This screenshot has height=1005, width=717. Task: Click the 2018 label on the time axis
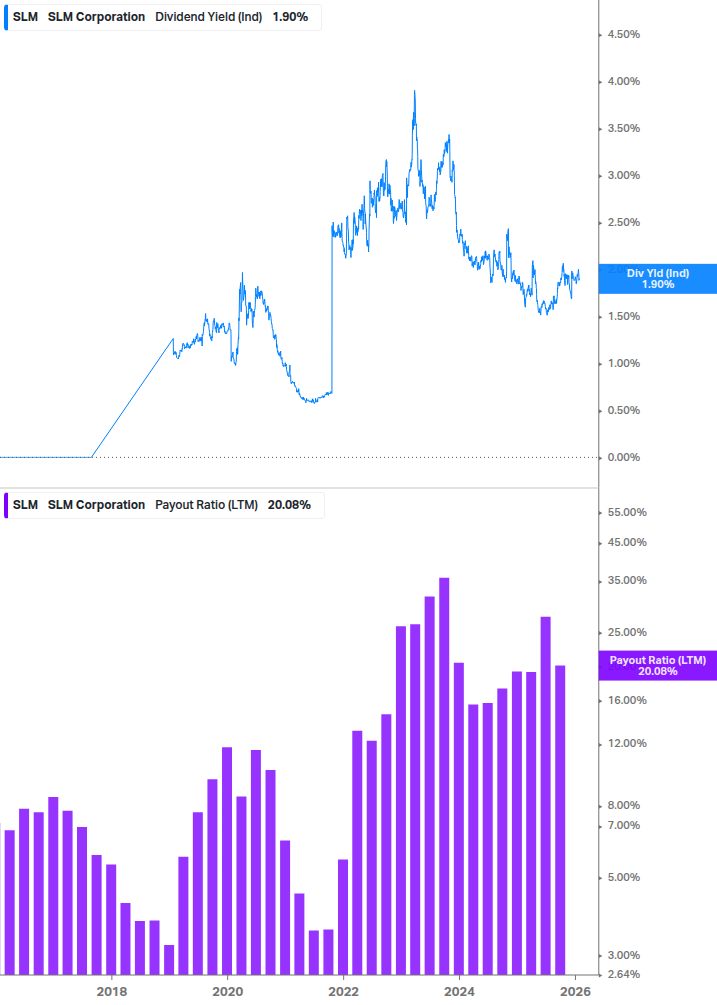[111, 992]
